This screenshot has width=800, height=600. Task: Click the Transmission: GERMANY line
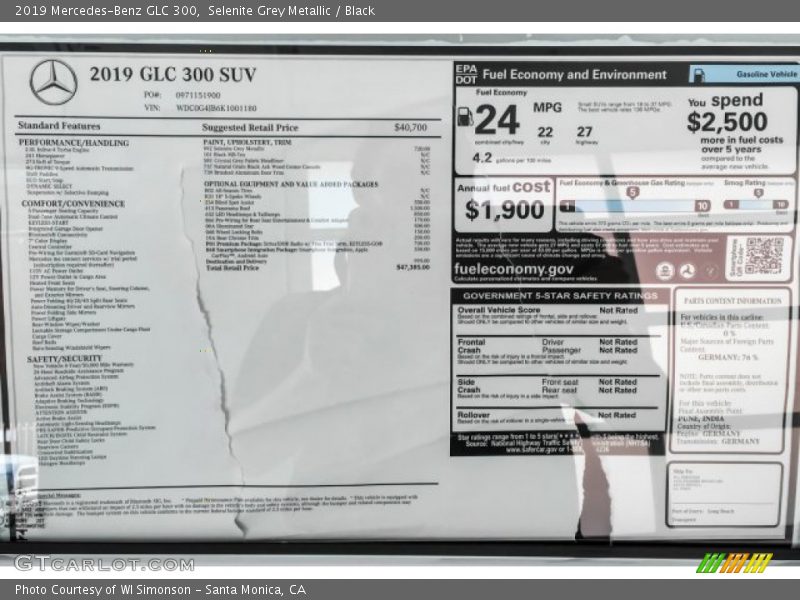pos(718,441)
